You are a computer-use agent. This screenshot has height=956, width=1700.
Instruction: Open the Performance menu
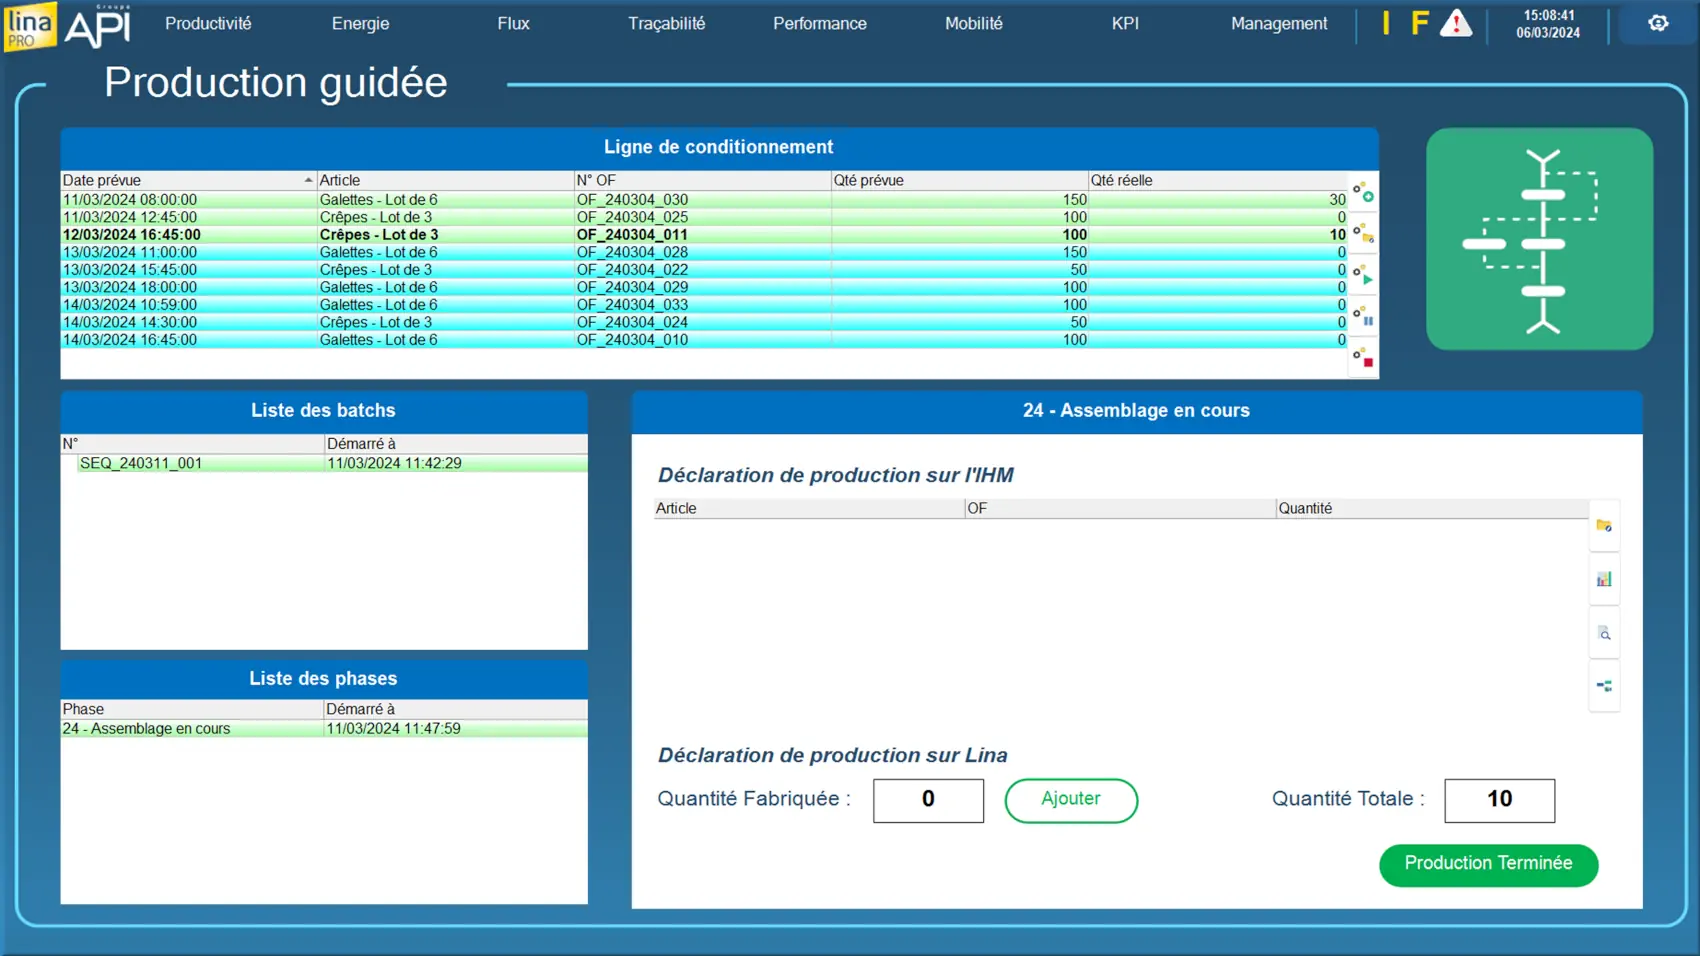[819, 24]
